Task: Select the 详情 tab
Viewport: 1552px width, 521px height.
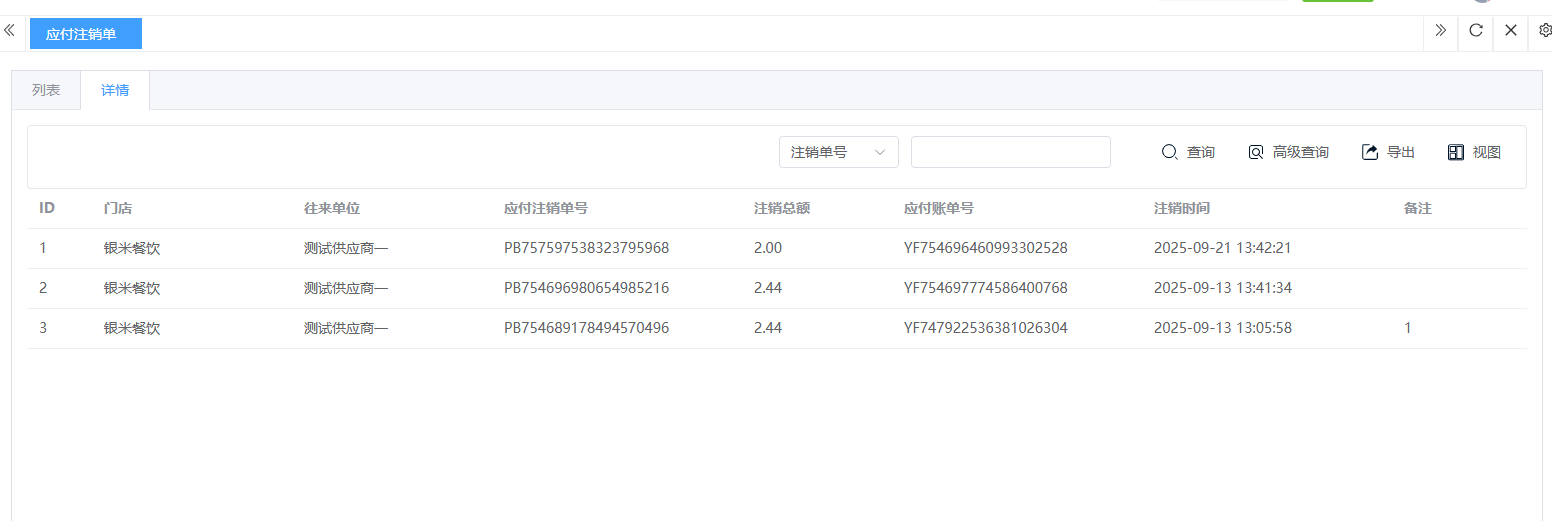Action: click(115, 90)
